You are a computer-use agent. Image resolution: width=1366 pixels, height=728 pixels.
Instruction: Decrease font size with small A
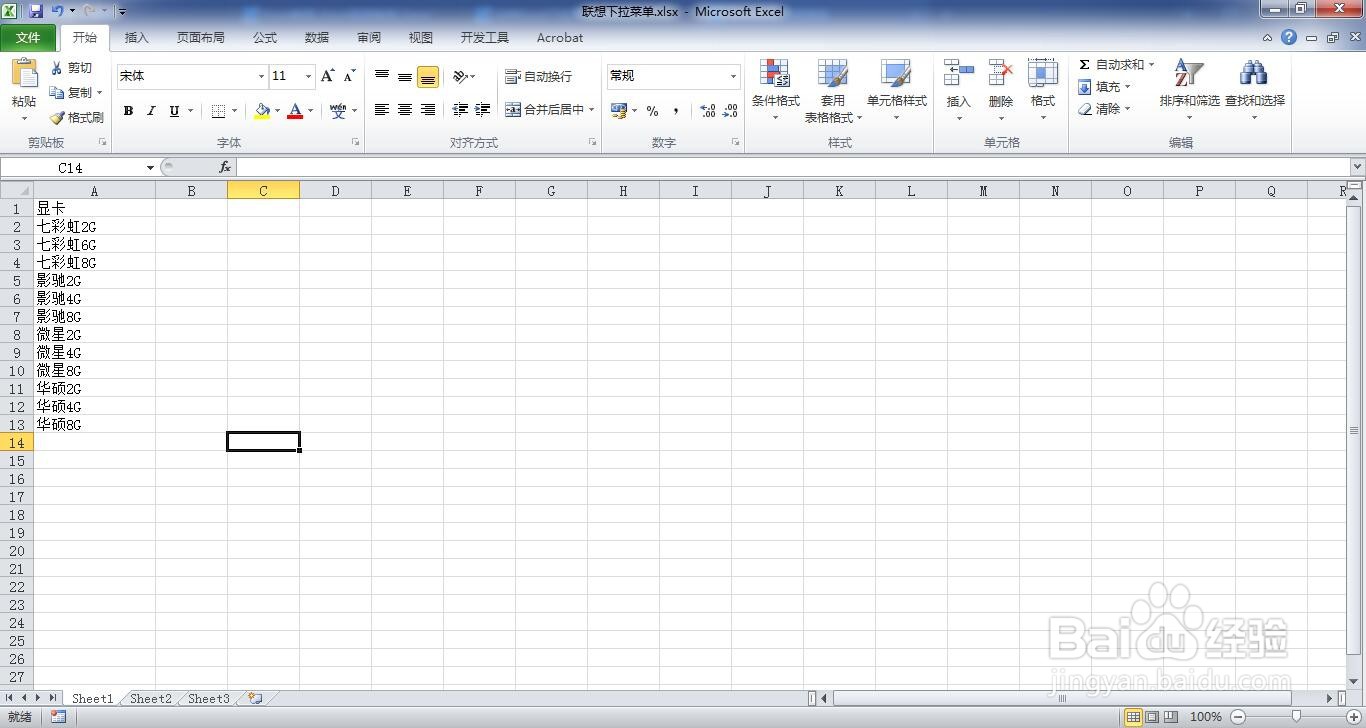point(349,76)
